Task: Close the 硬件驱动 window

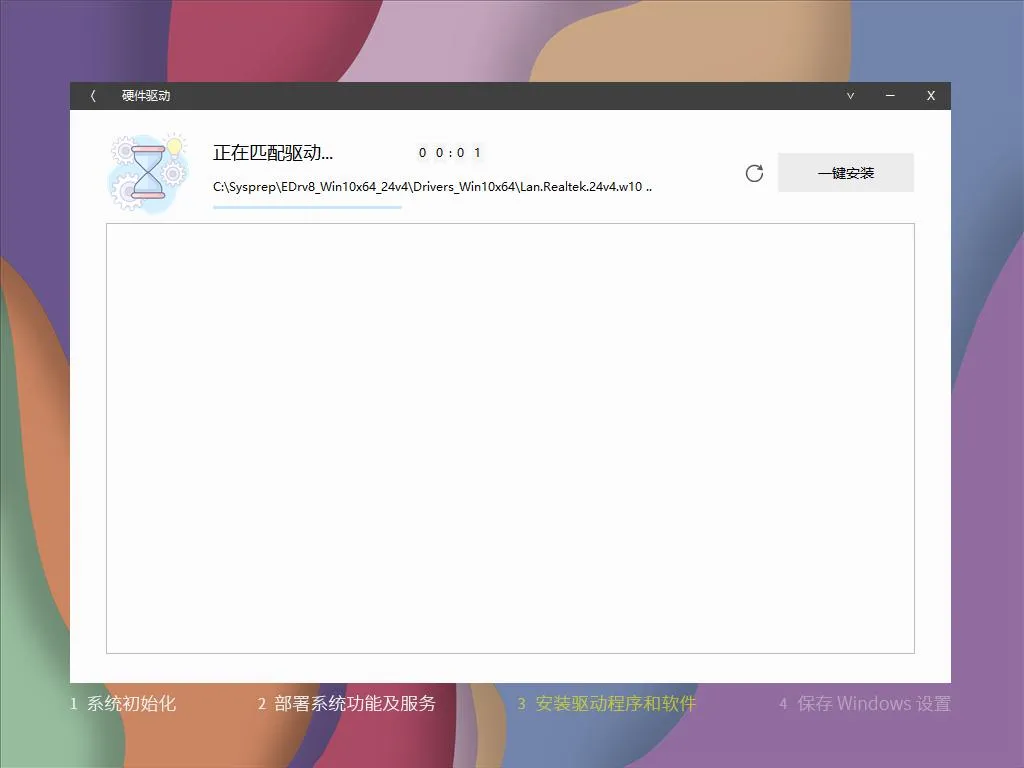Action: [930, 95]
